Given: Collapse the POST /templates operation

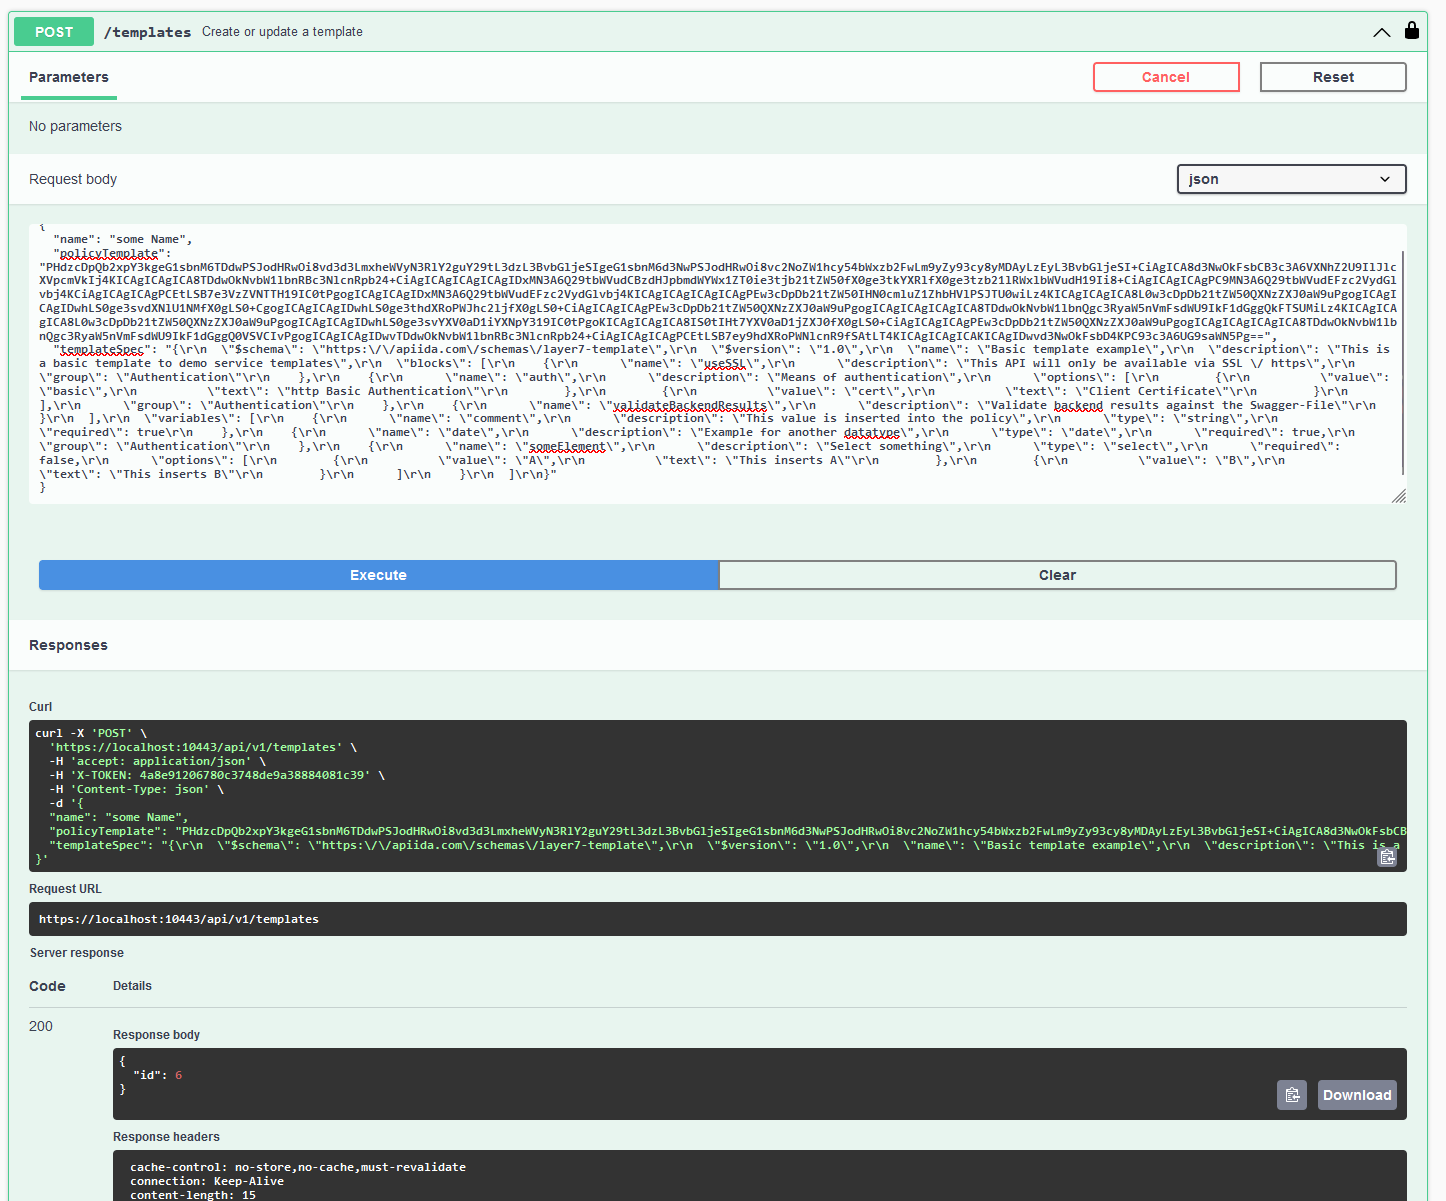Looking at the screenshot, I should coord(1381,32).
